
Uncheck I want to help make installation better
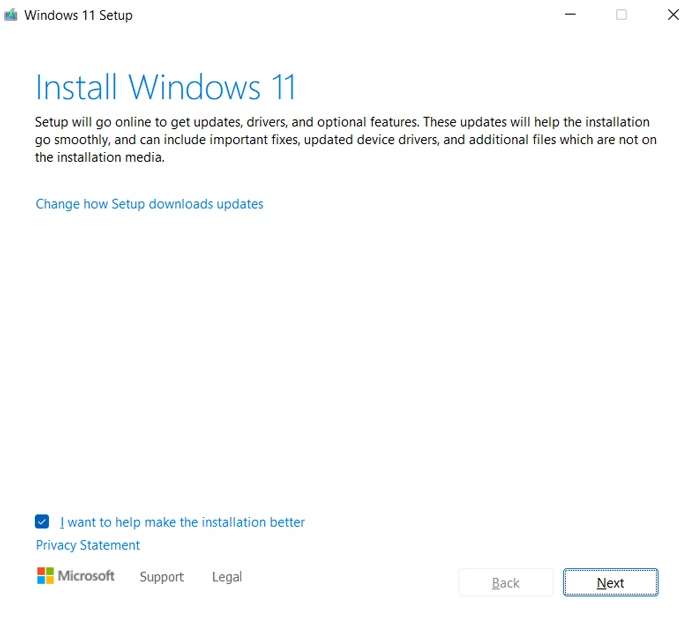42,522
